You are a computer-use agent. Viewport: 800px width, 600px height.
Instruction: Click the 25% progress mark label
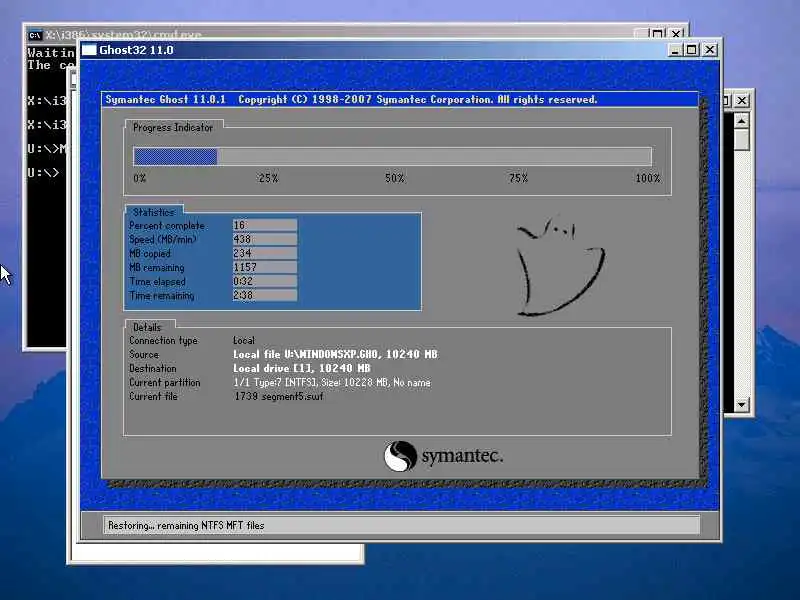point(268,178)
